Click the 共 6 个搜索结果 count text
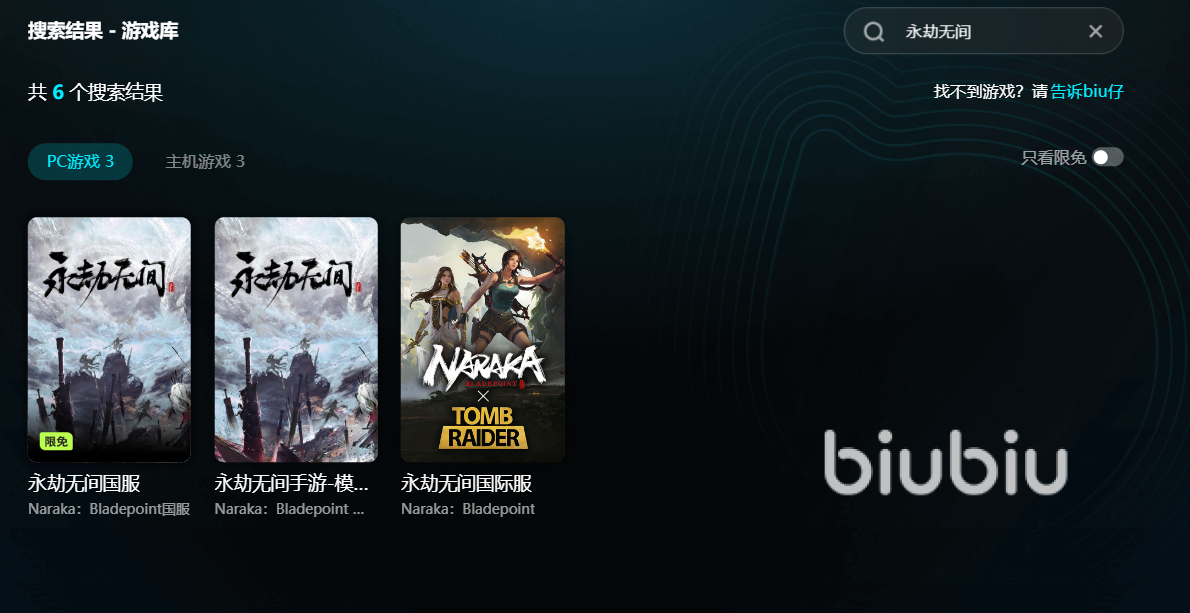Screen dimensions: 1190x613 [96, 93]
